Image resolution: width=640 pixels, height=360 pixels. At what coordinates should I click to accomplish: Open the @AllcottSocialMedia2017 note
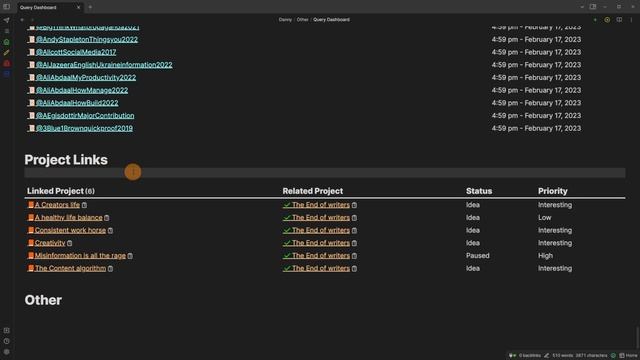[x=76, y=52]
